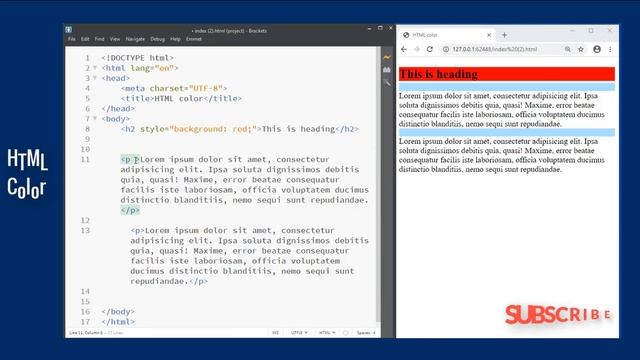Open the Navigate menu in Brackets
Screen dimensions: 640x360
[x=135, y=39]
